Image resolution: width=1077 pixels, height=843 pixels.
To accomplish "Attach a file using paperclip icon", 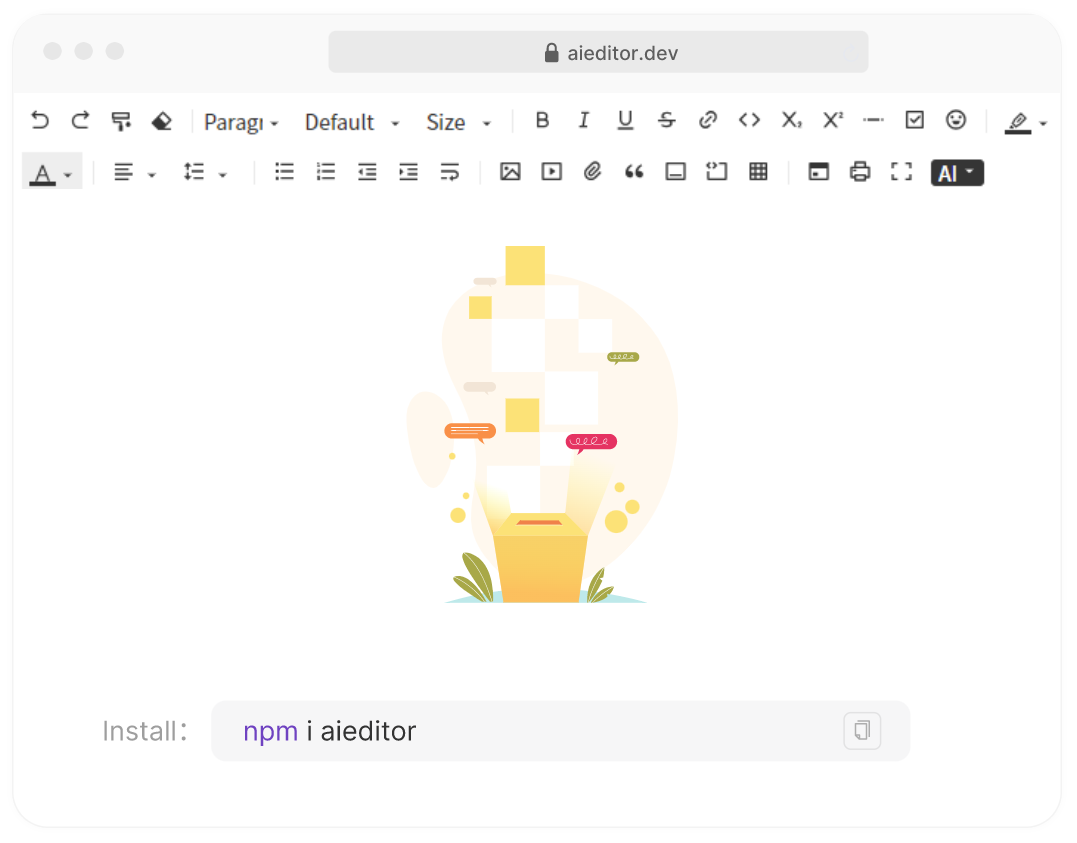I will pyautogui.click(x=593, y=172).
